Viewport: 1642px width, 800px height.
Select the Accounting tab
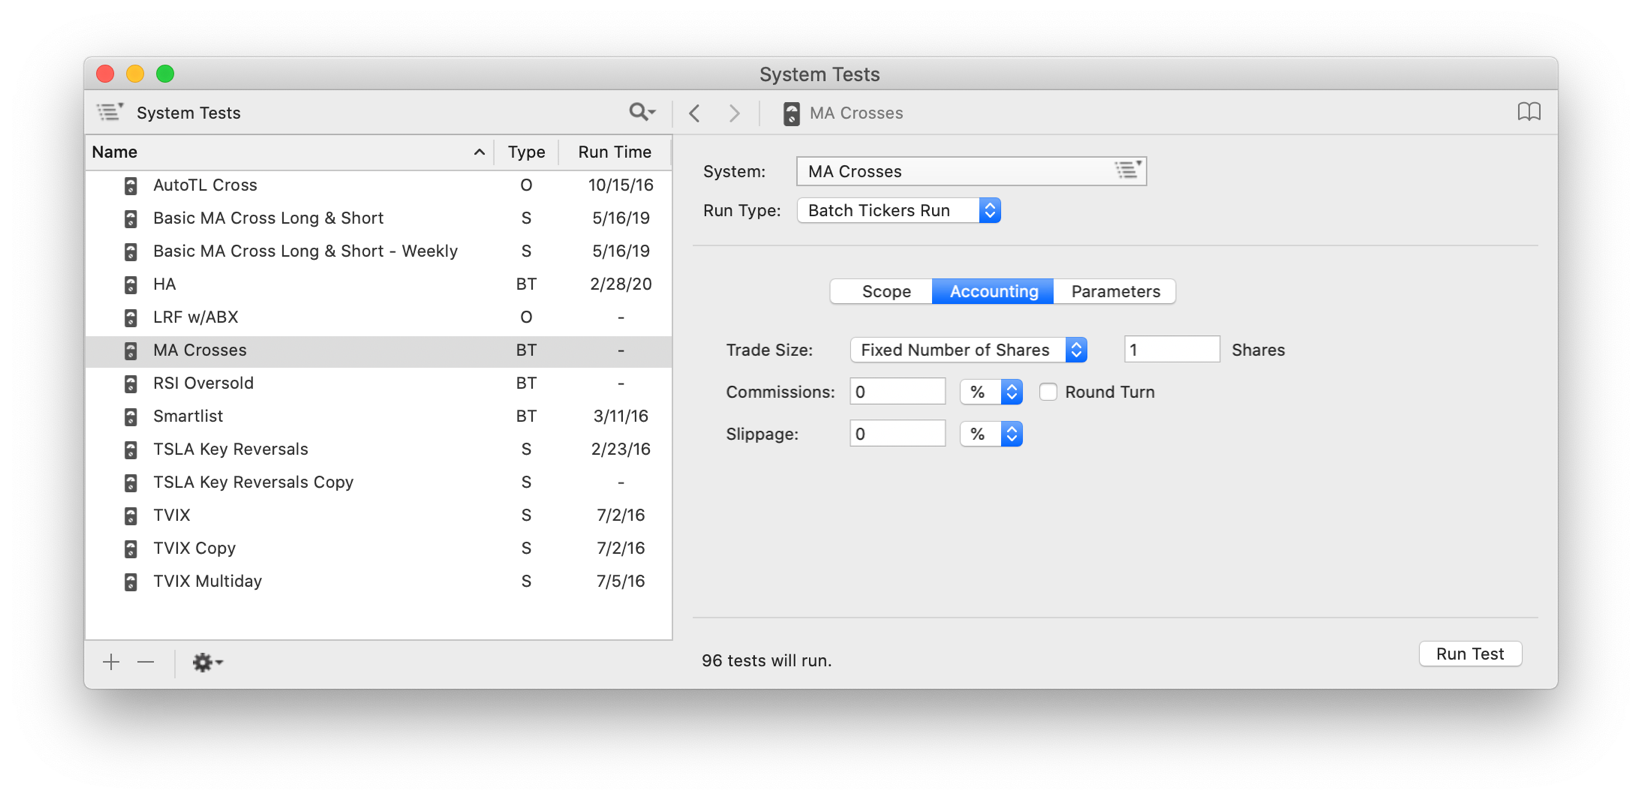tap(993, 291)
